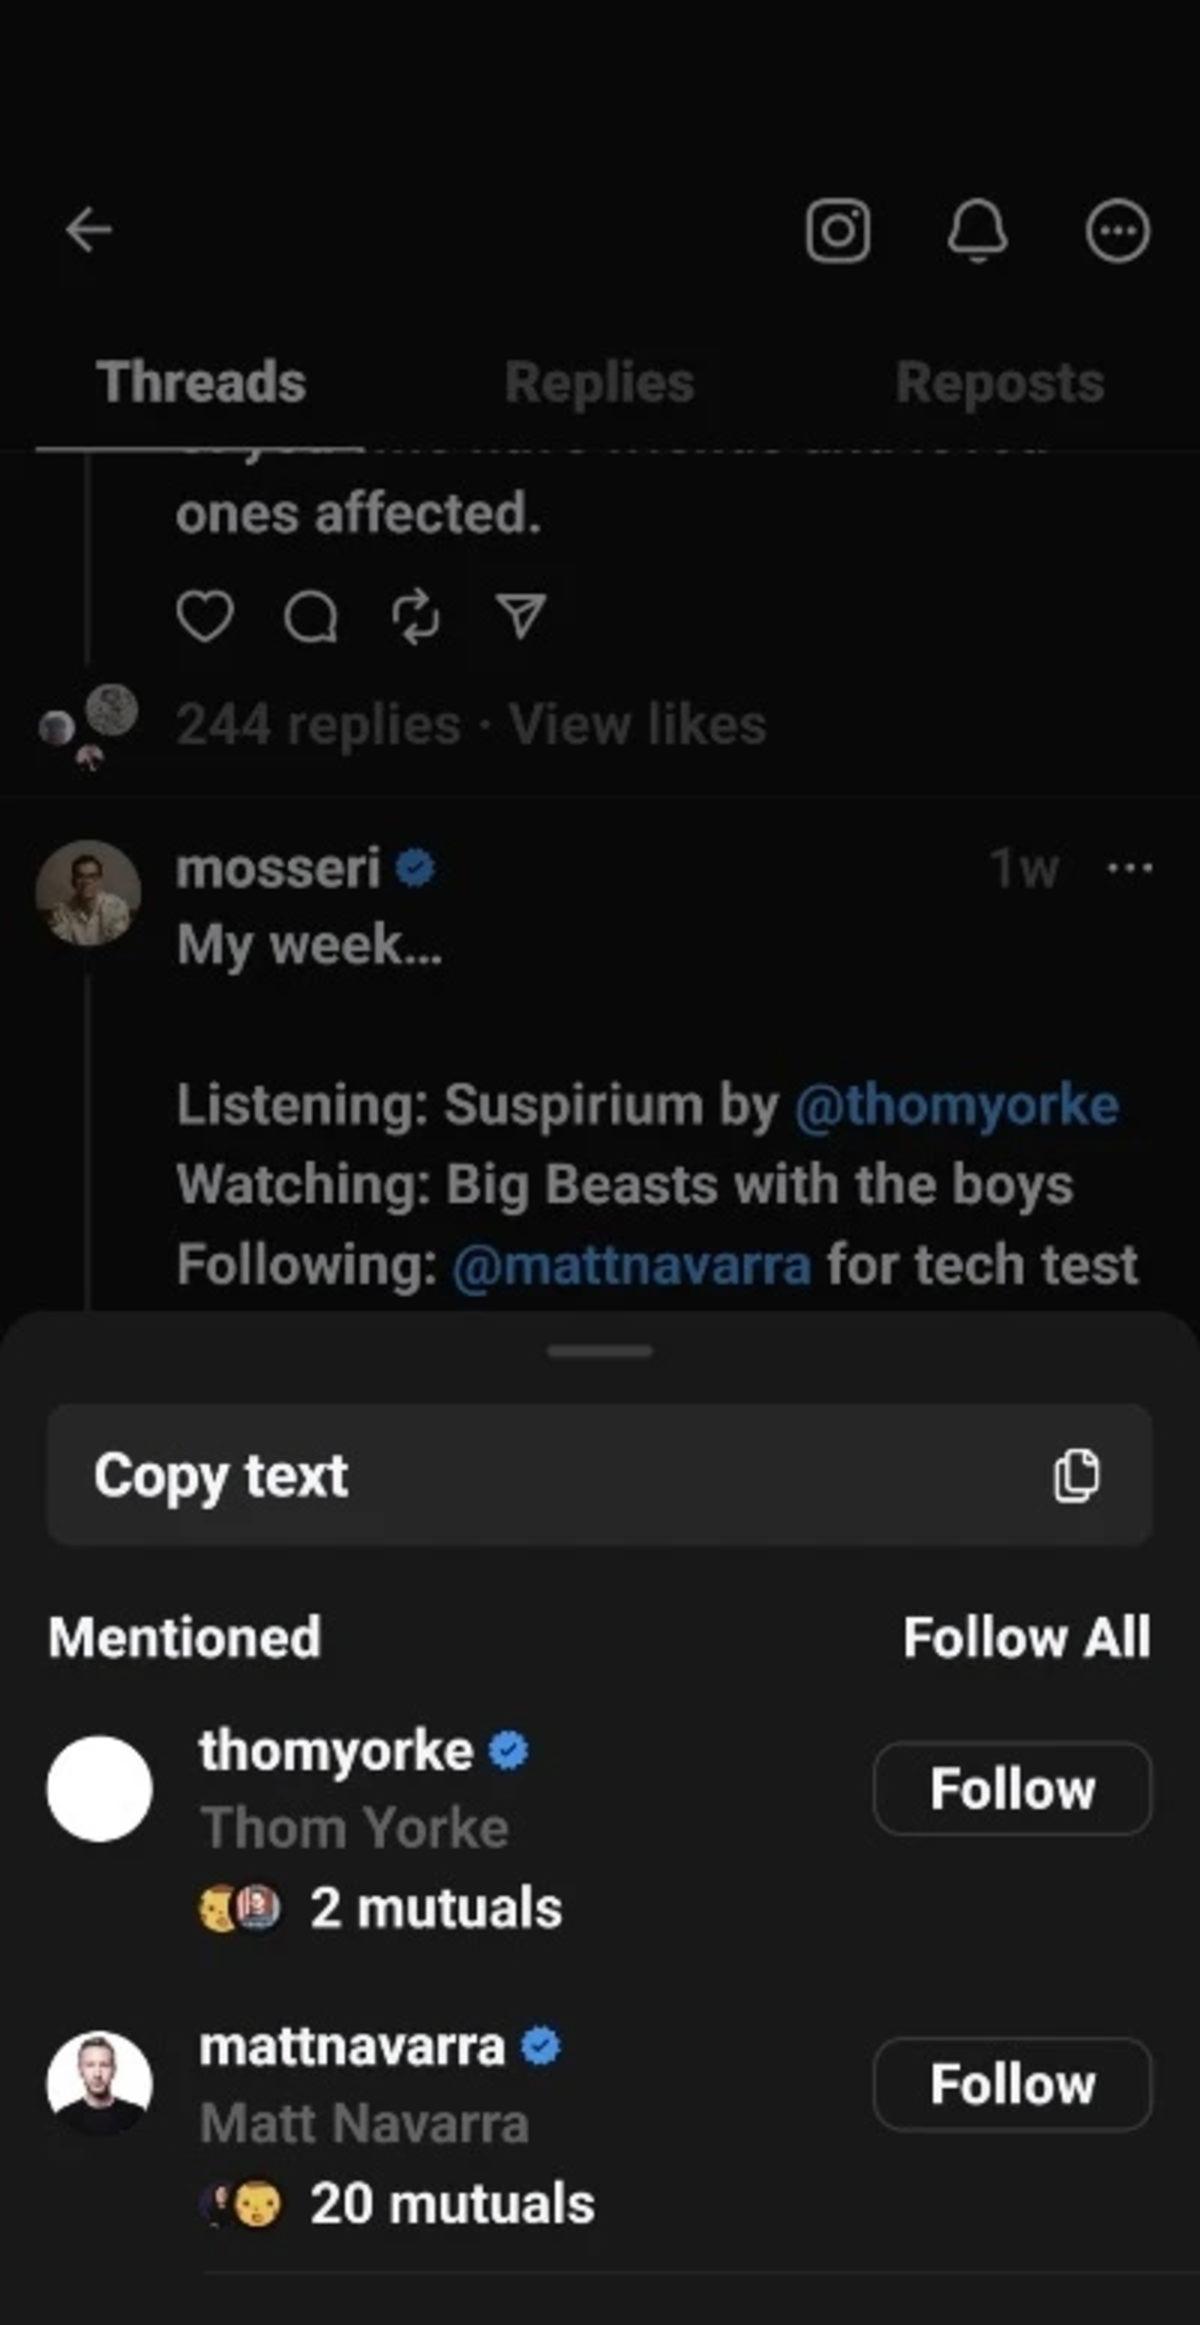Switch to the Replies tab

point(599,383)
